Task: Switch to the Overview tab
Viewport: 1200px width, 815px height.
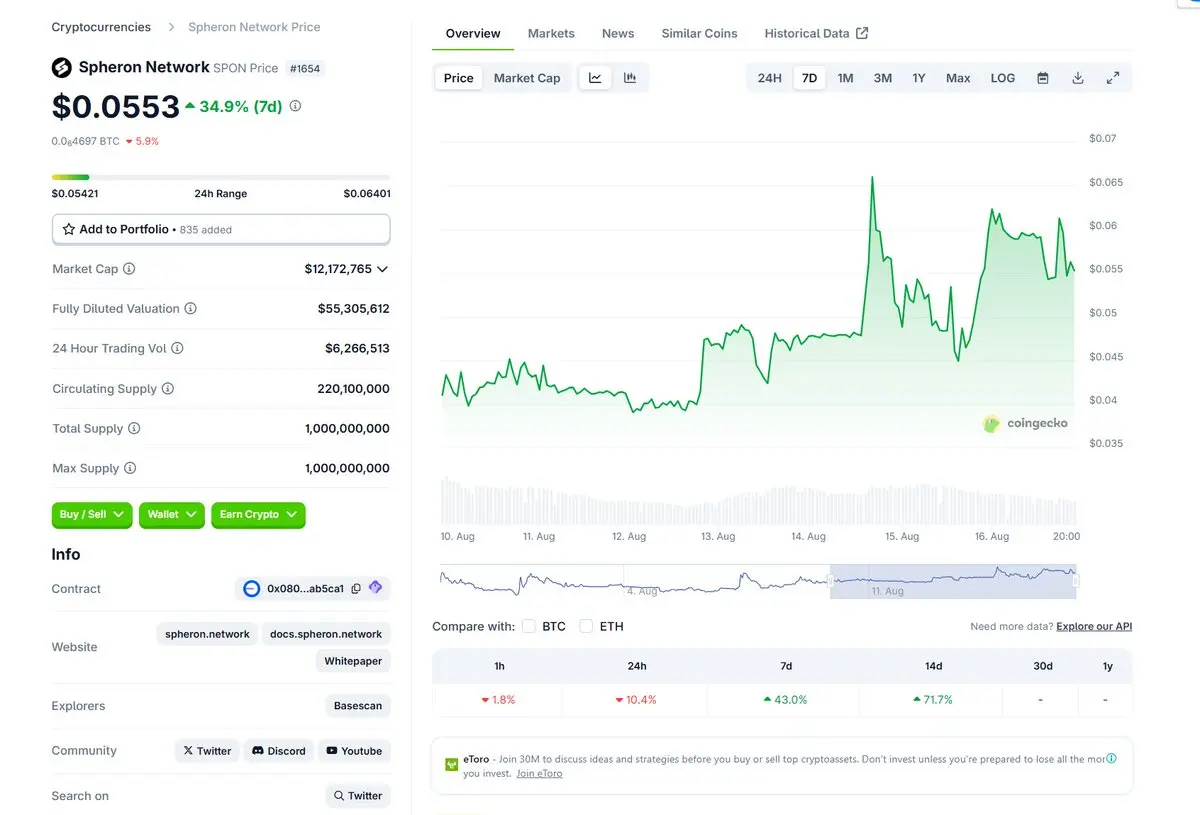Action: [473, 33]
